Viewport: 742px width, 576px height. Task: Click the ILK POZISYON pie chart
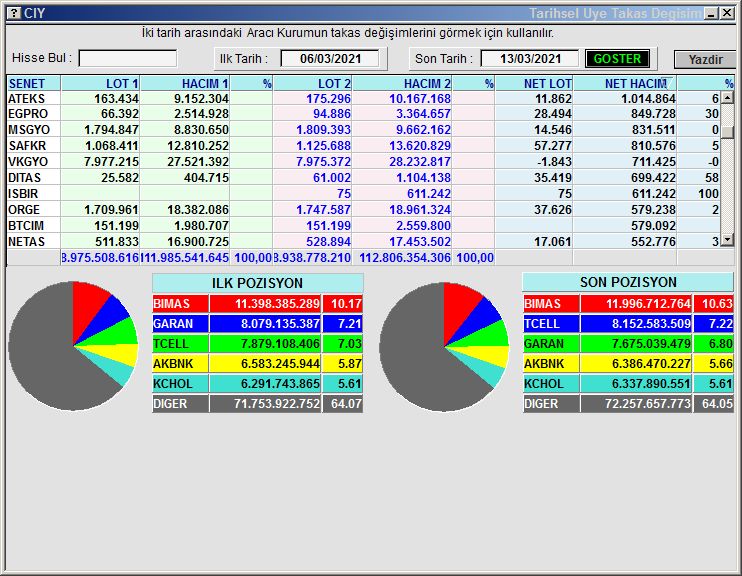(73, 346)
